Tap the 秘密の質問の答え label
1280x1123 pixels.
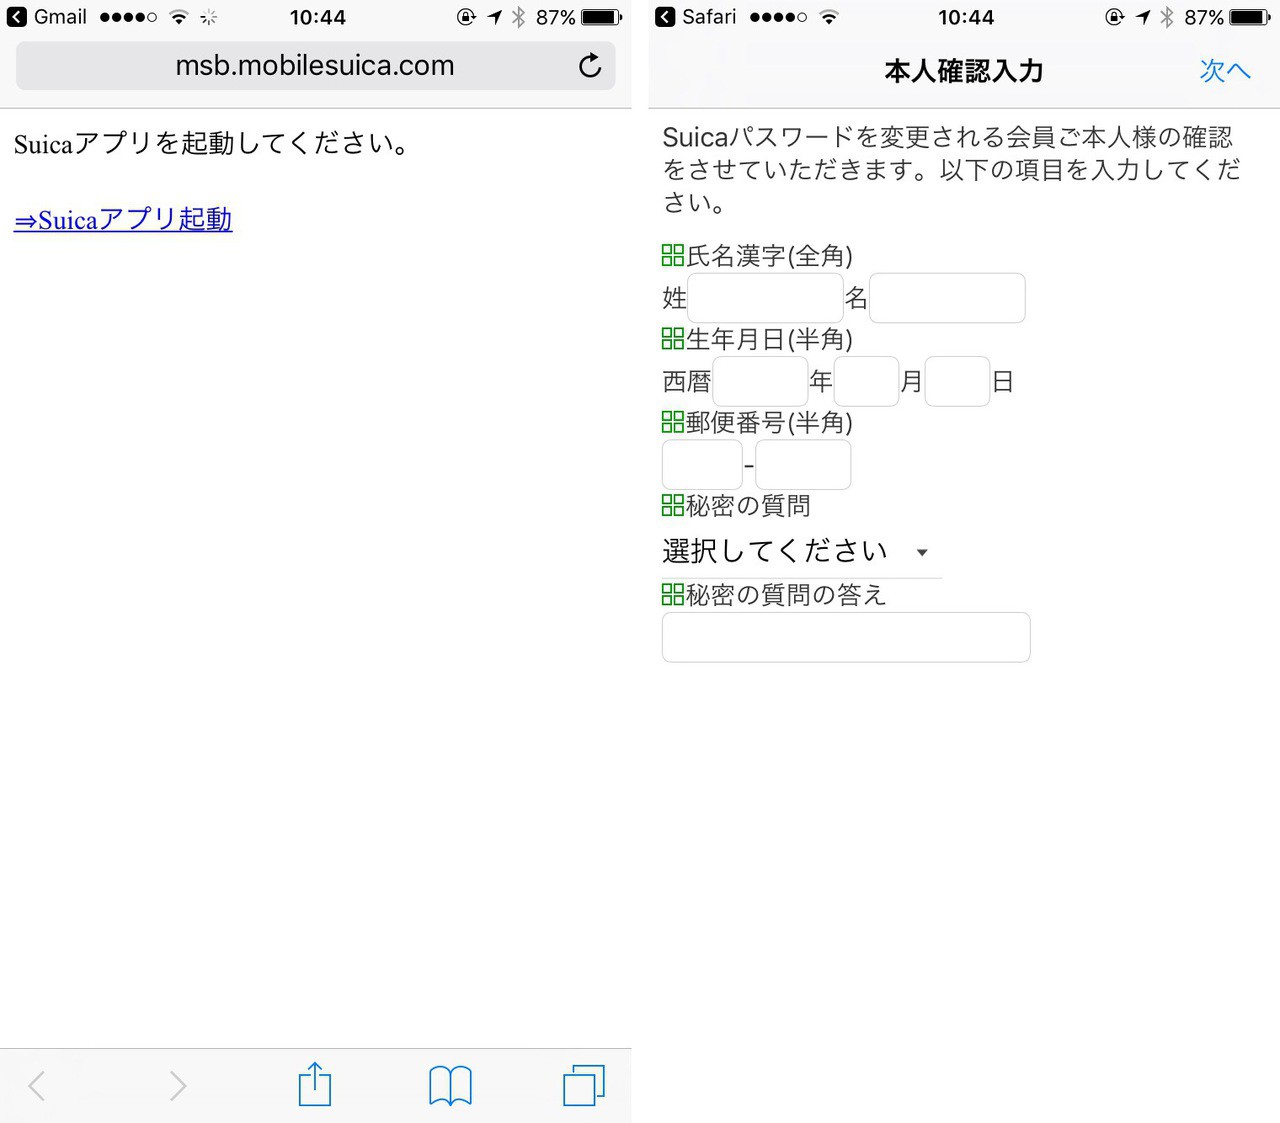786,595
